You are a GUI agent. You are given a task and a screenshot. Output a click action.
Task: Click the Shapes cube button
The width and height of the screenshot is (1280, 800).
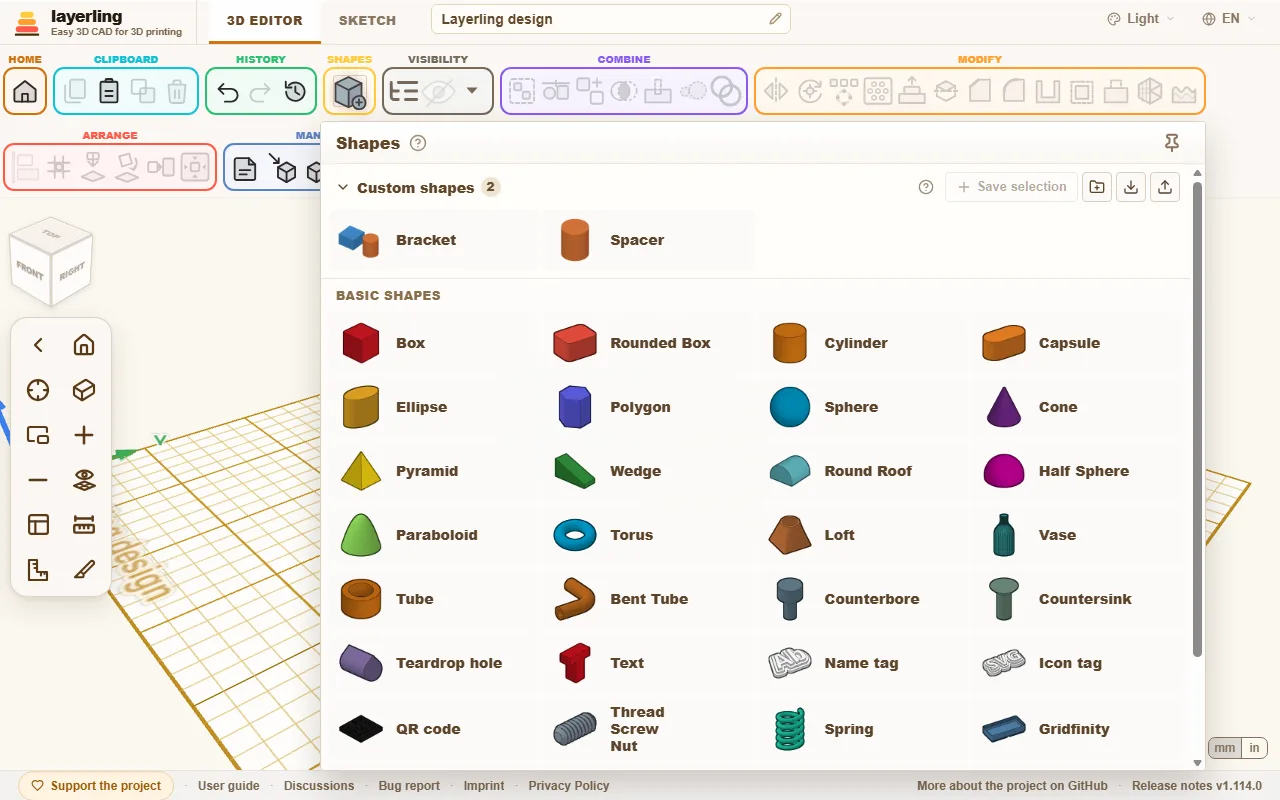pos(350,92)
